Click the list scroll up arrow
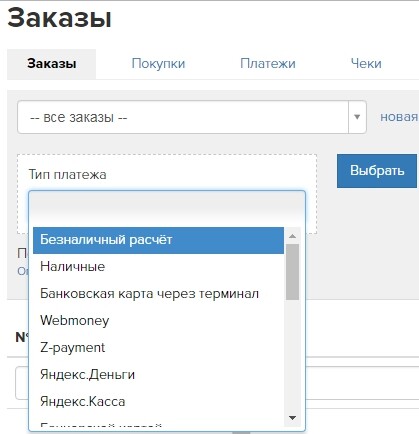 point(292,236)
